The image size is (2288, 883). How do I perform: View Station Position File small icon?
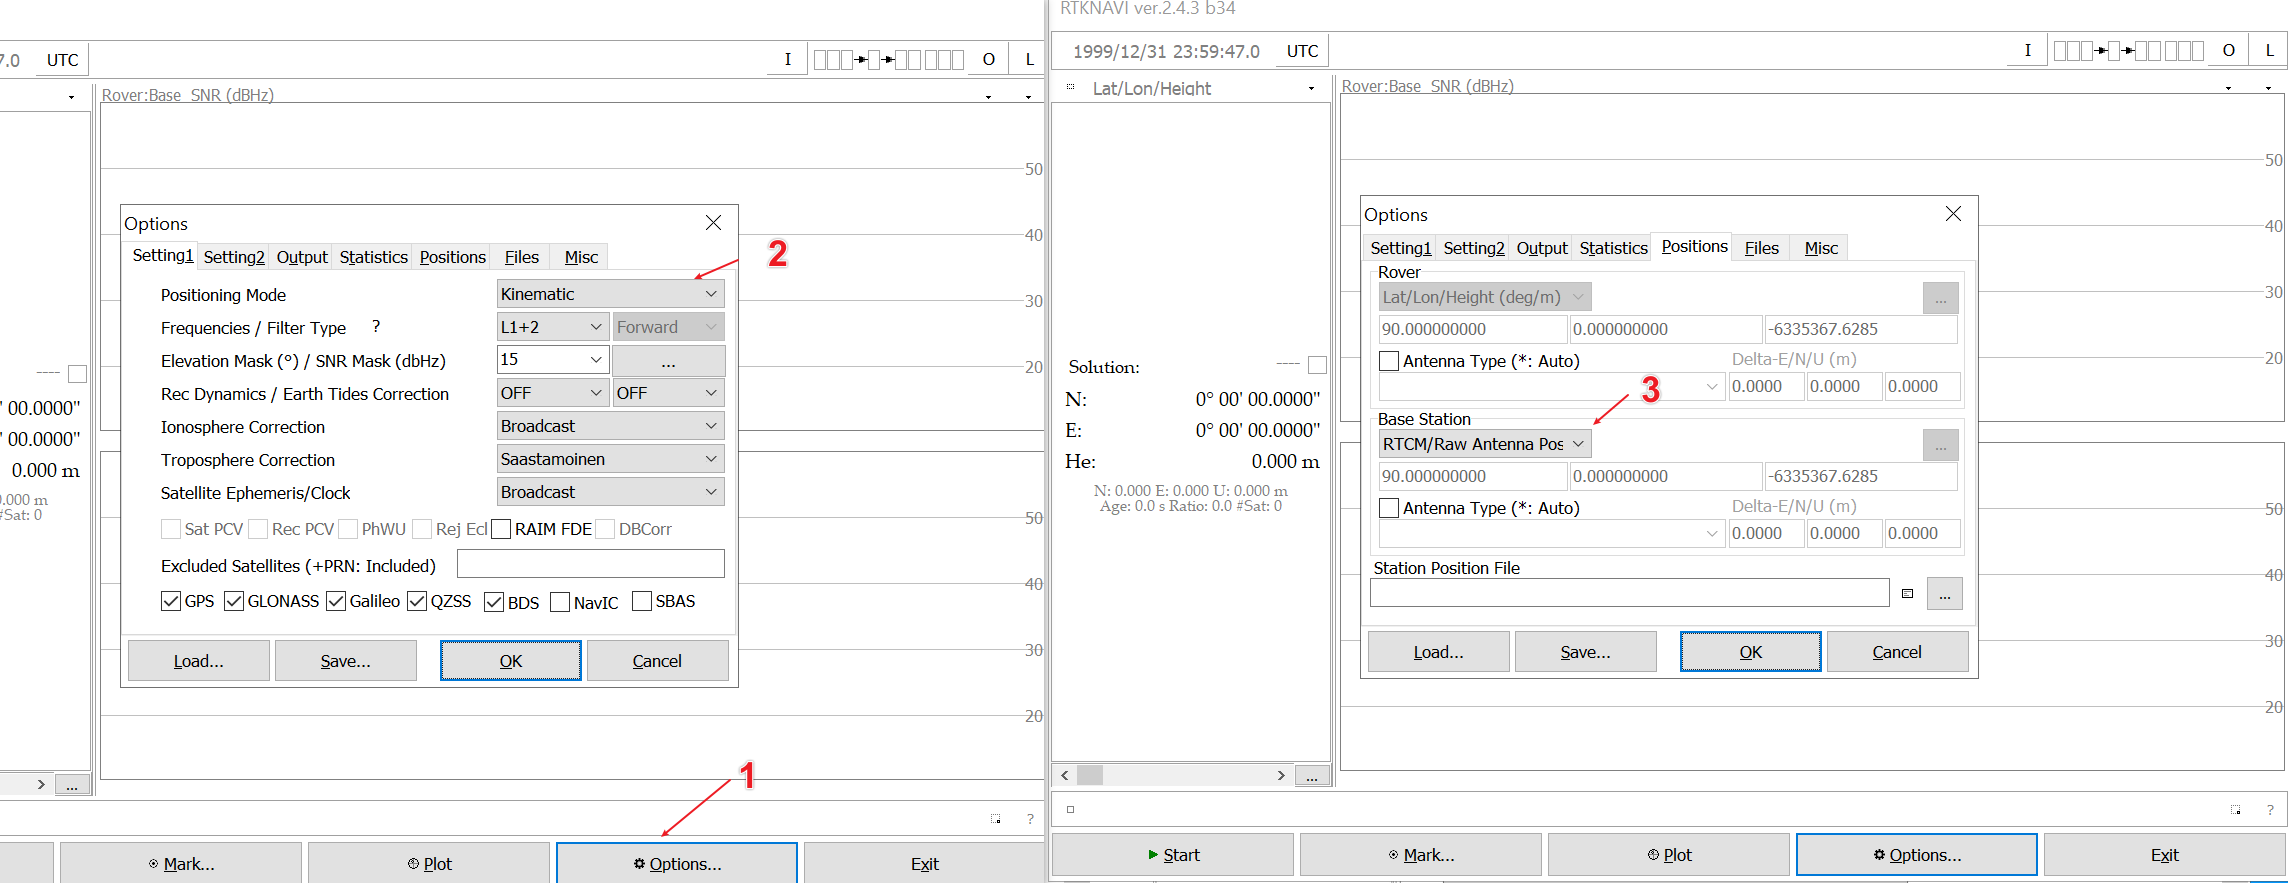pos(1908,593)
